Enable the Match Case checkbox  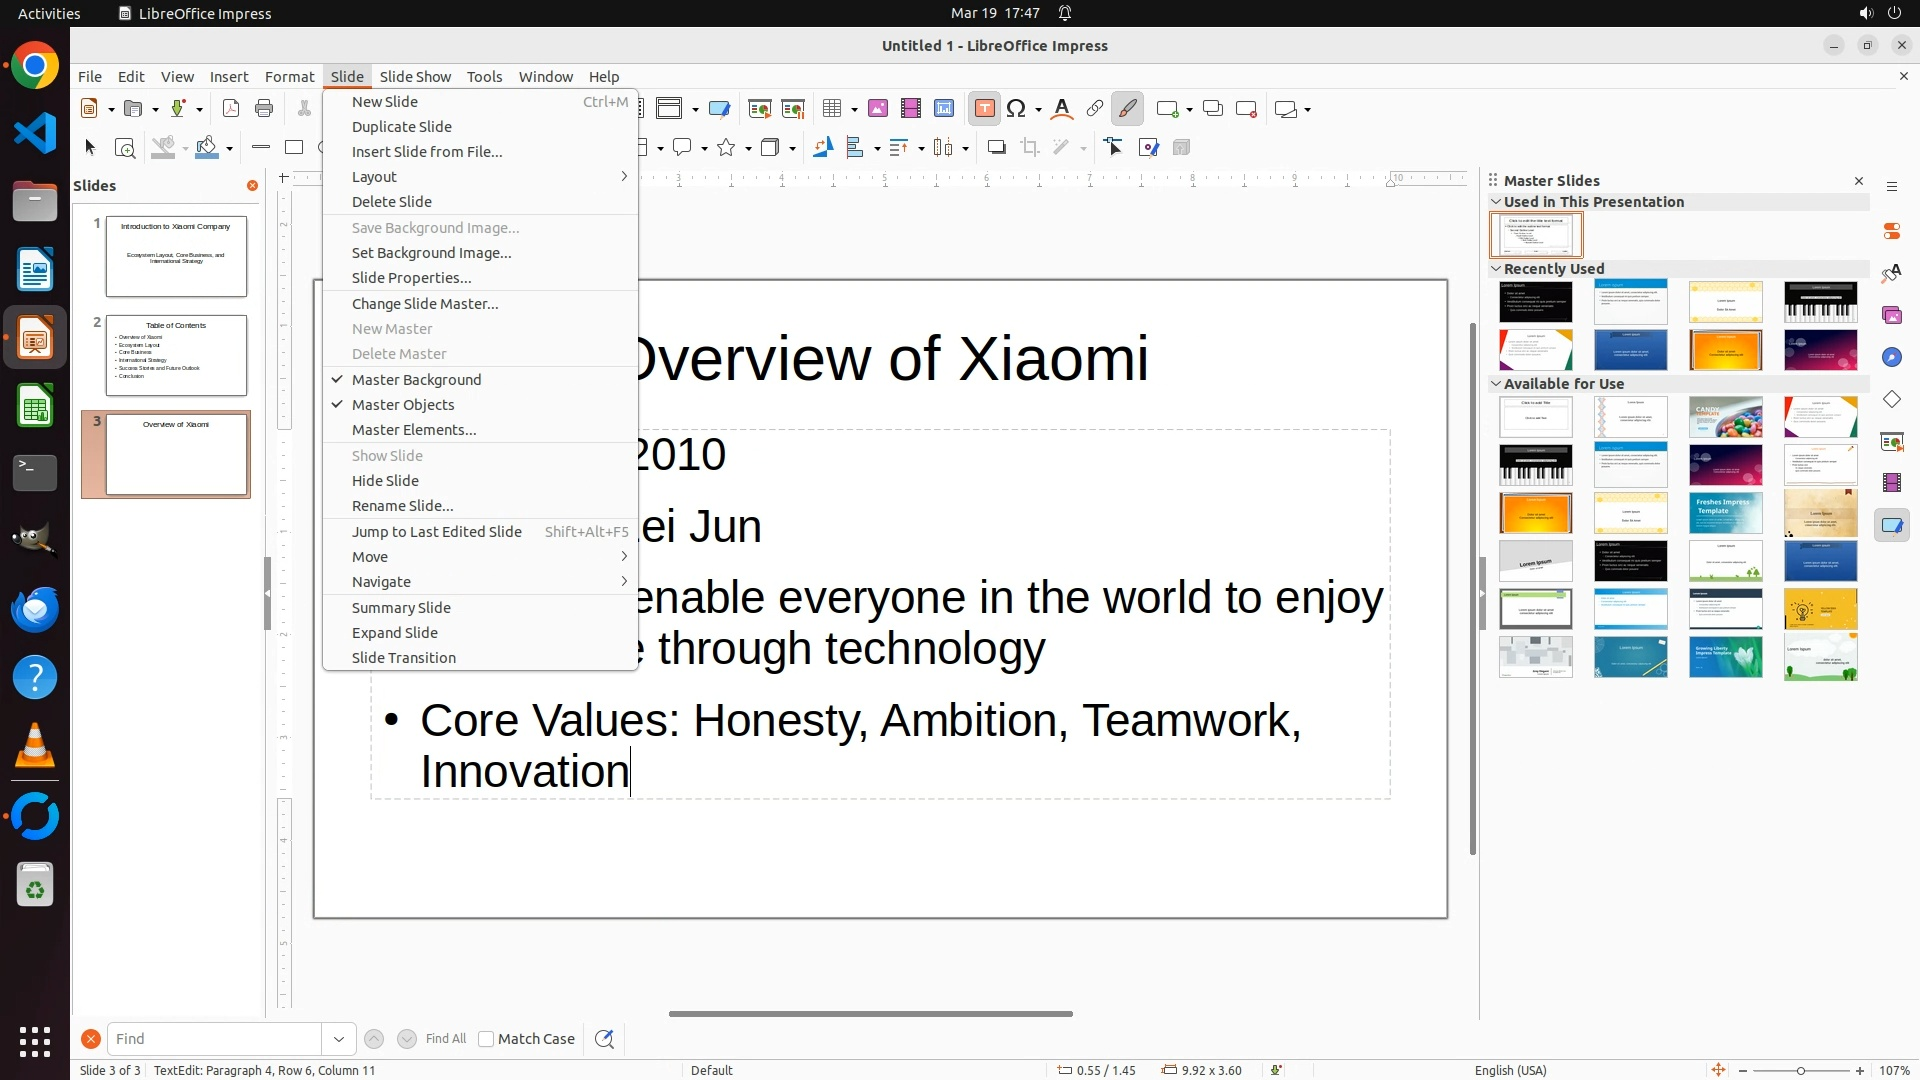[x=486, y=1039]
